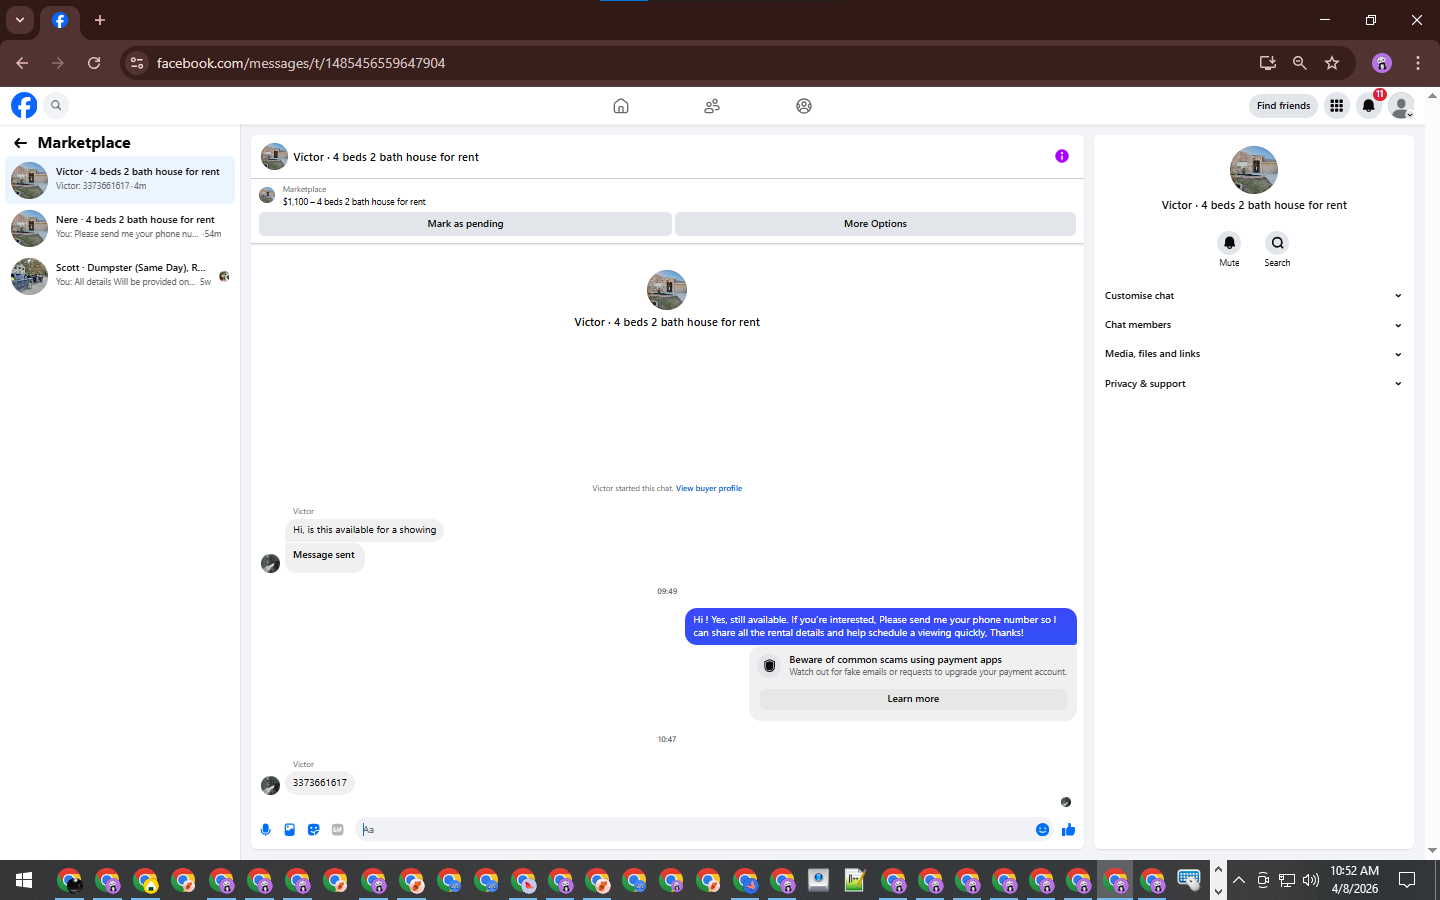Send a thumbs-up like
The height and width of the screenshot is (900, 1440).
pyautogui.click(x=1068, y=829)
